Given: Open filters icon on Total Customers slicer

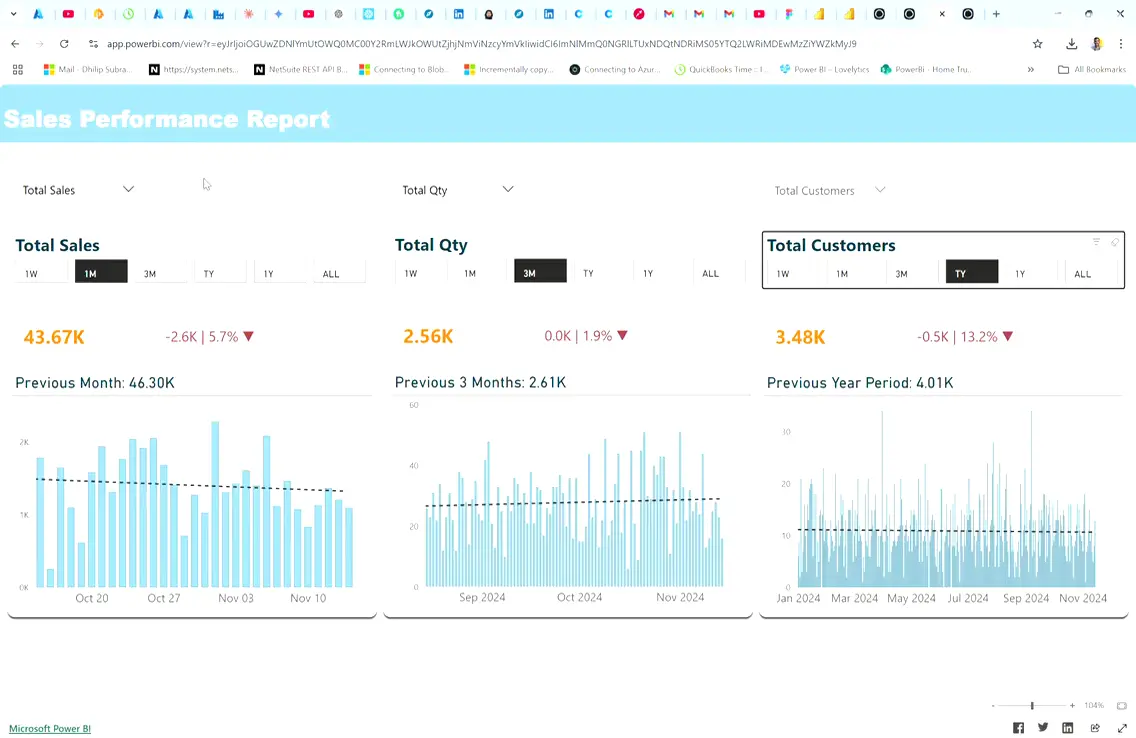Looking at the screenshot, I should [x=1096, y=242].
